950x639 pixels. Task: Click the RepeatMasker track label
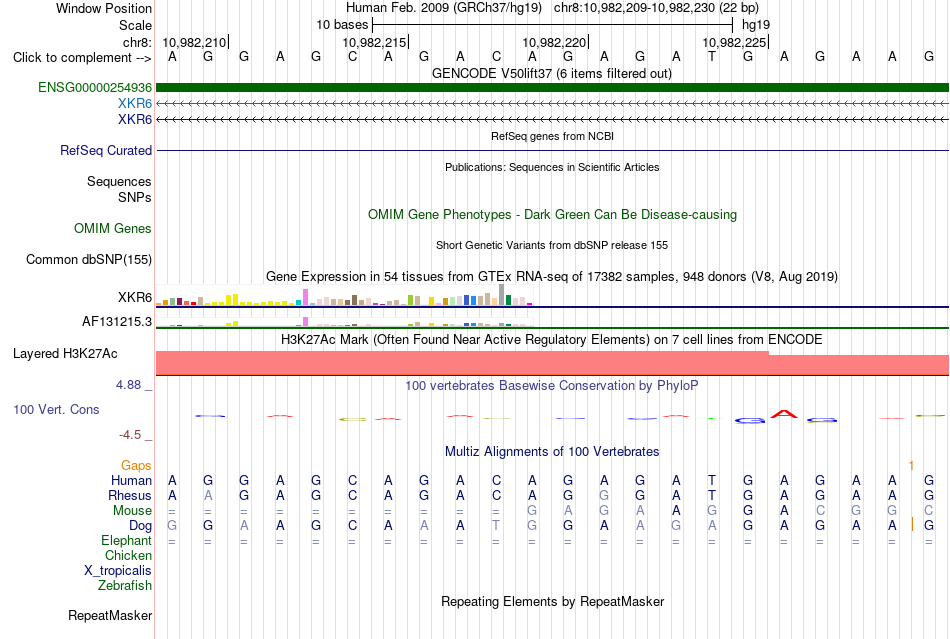pyautogui.click(x=110, y=615)
